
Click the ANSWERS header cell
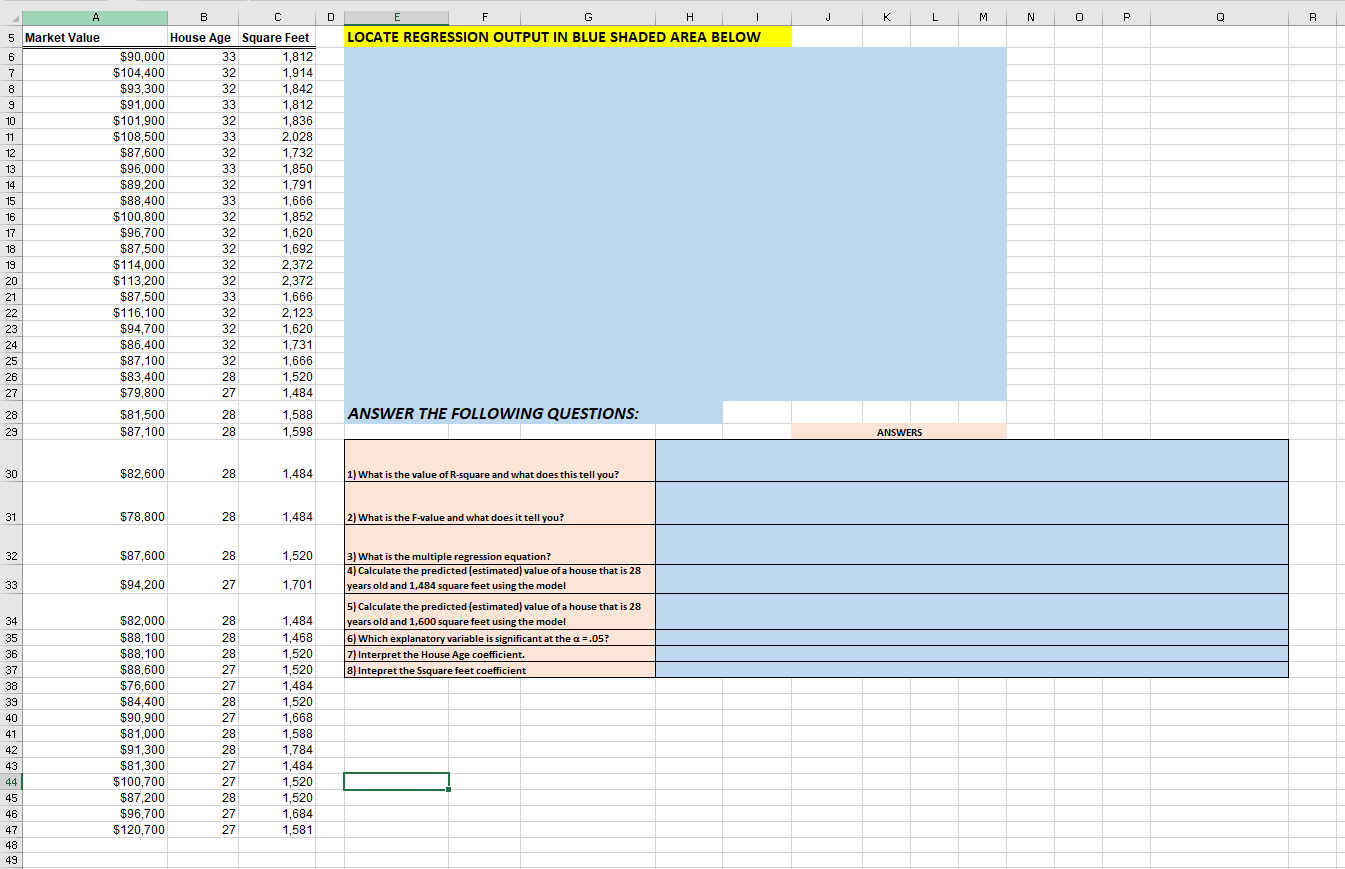point(897,431)
